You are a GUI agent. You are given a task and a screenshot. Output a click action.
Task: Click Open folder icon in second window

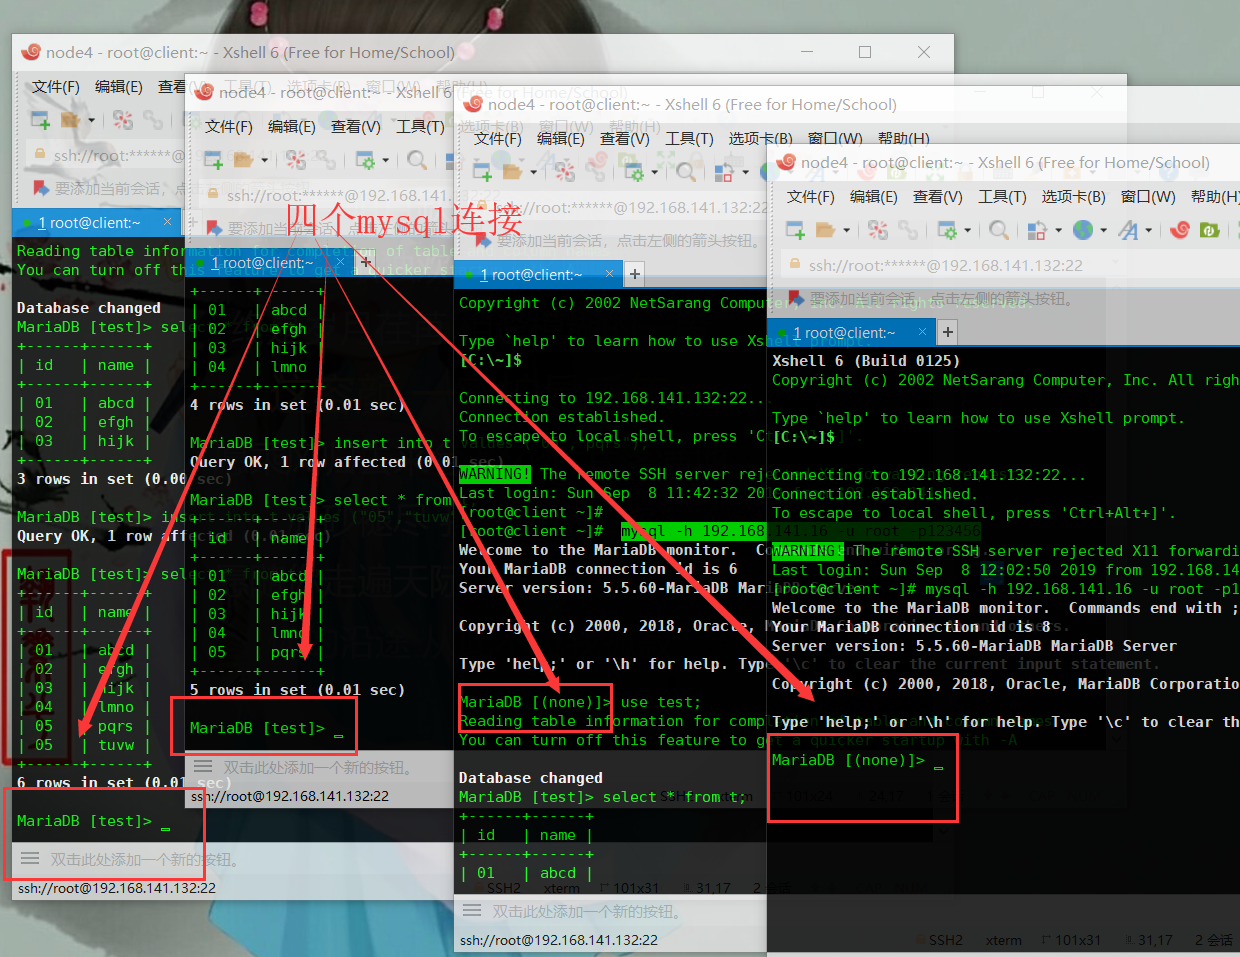(244, 160)
